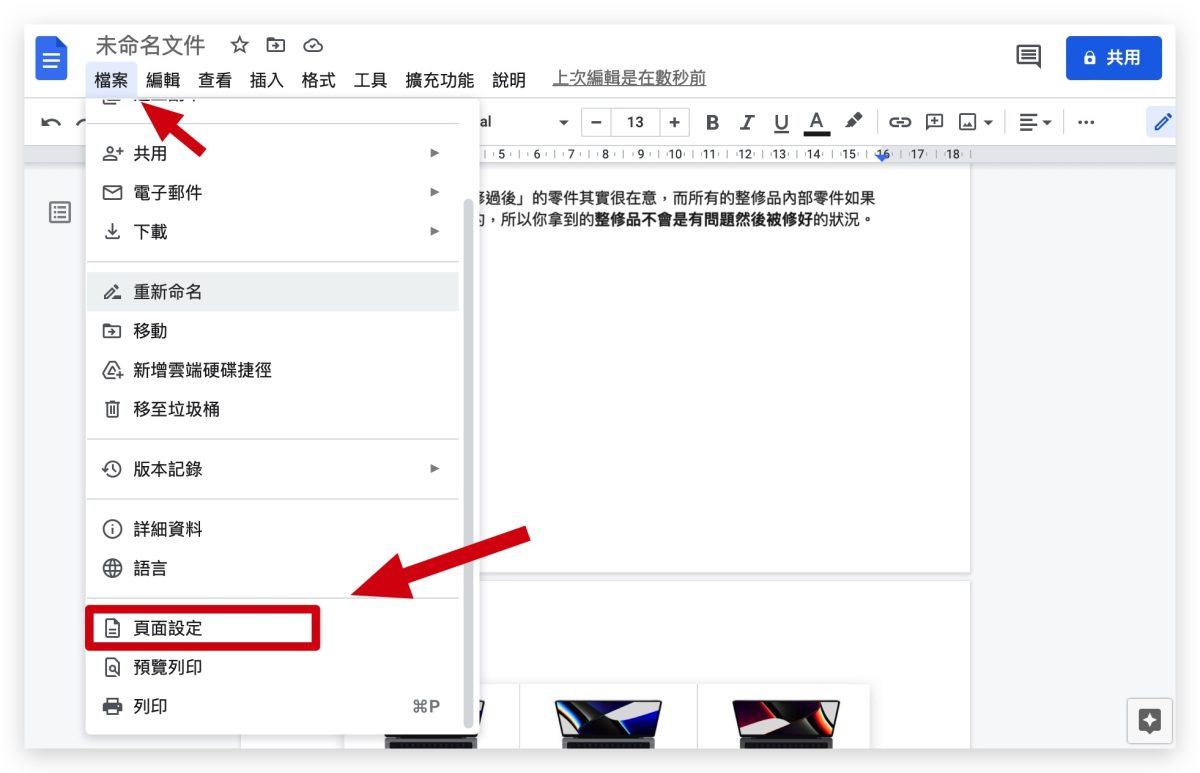Decrease font size with minus button
Screen dimensions: 1200x773
click(597, 122)
